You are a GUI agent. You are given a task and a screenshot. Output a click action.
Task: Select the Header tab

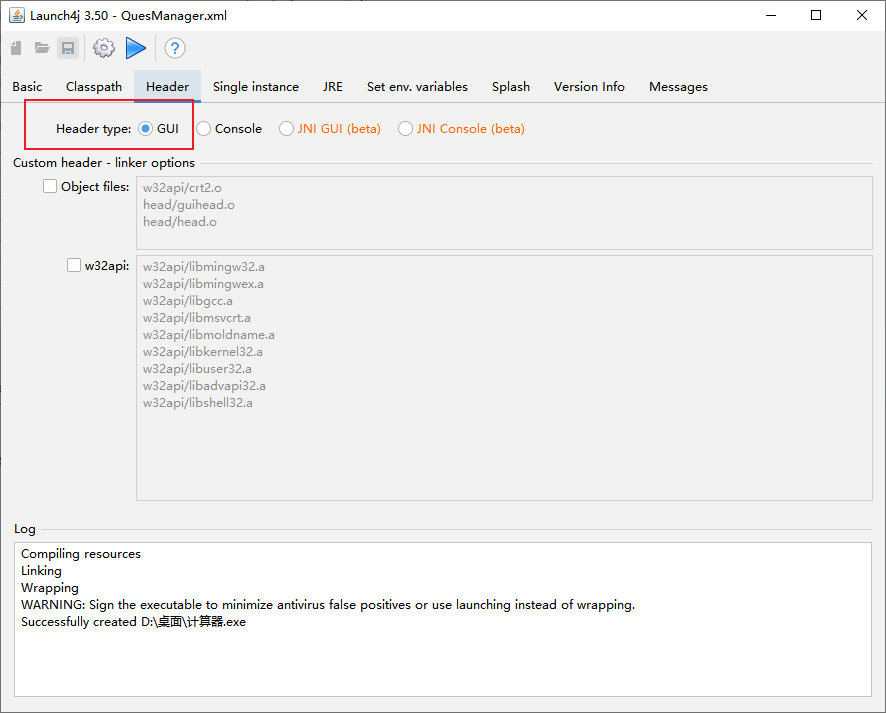point(167,86)
